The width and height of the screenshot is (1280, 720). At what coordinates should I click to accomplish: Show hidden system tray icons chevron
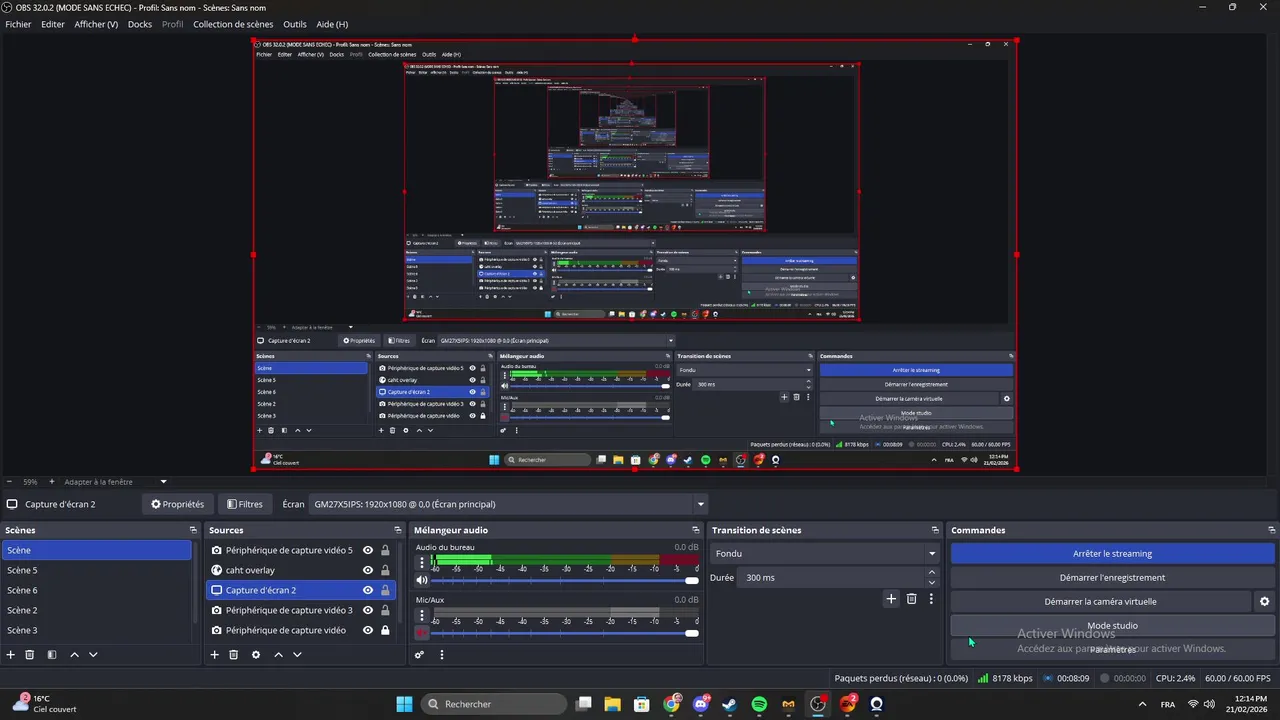click(x=1142, y=704)
